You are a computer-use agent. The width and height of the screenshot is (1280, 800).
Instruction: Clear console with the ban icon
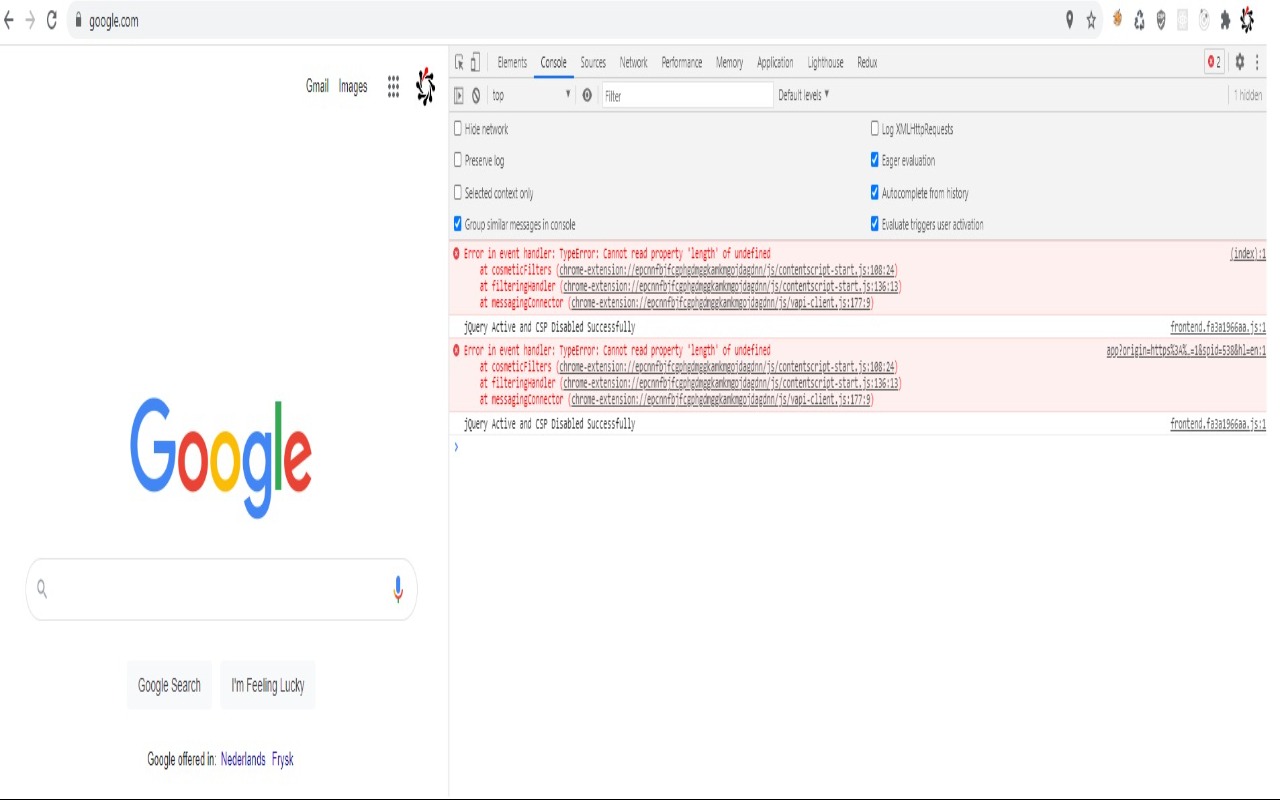[476, 96]
